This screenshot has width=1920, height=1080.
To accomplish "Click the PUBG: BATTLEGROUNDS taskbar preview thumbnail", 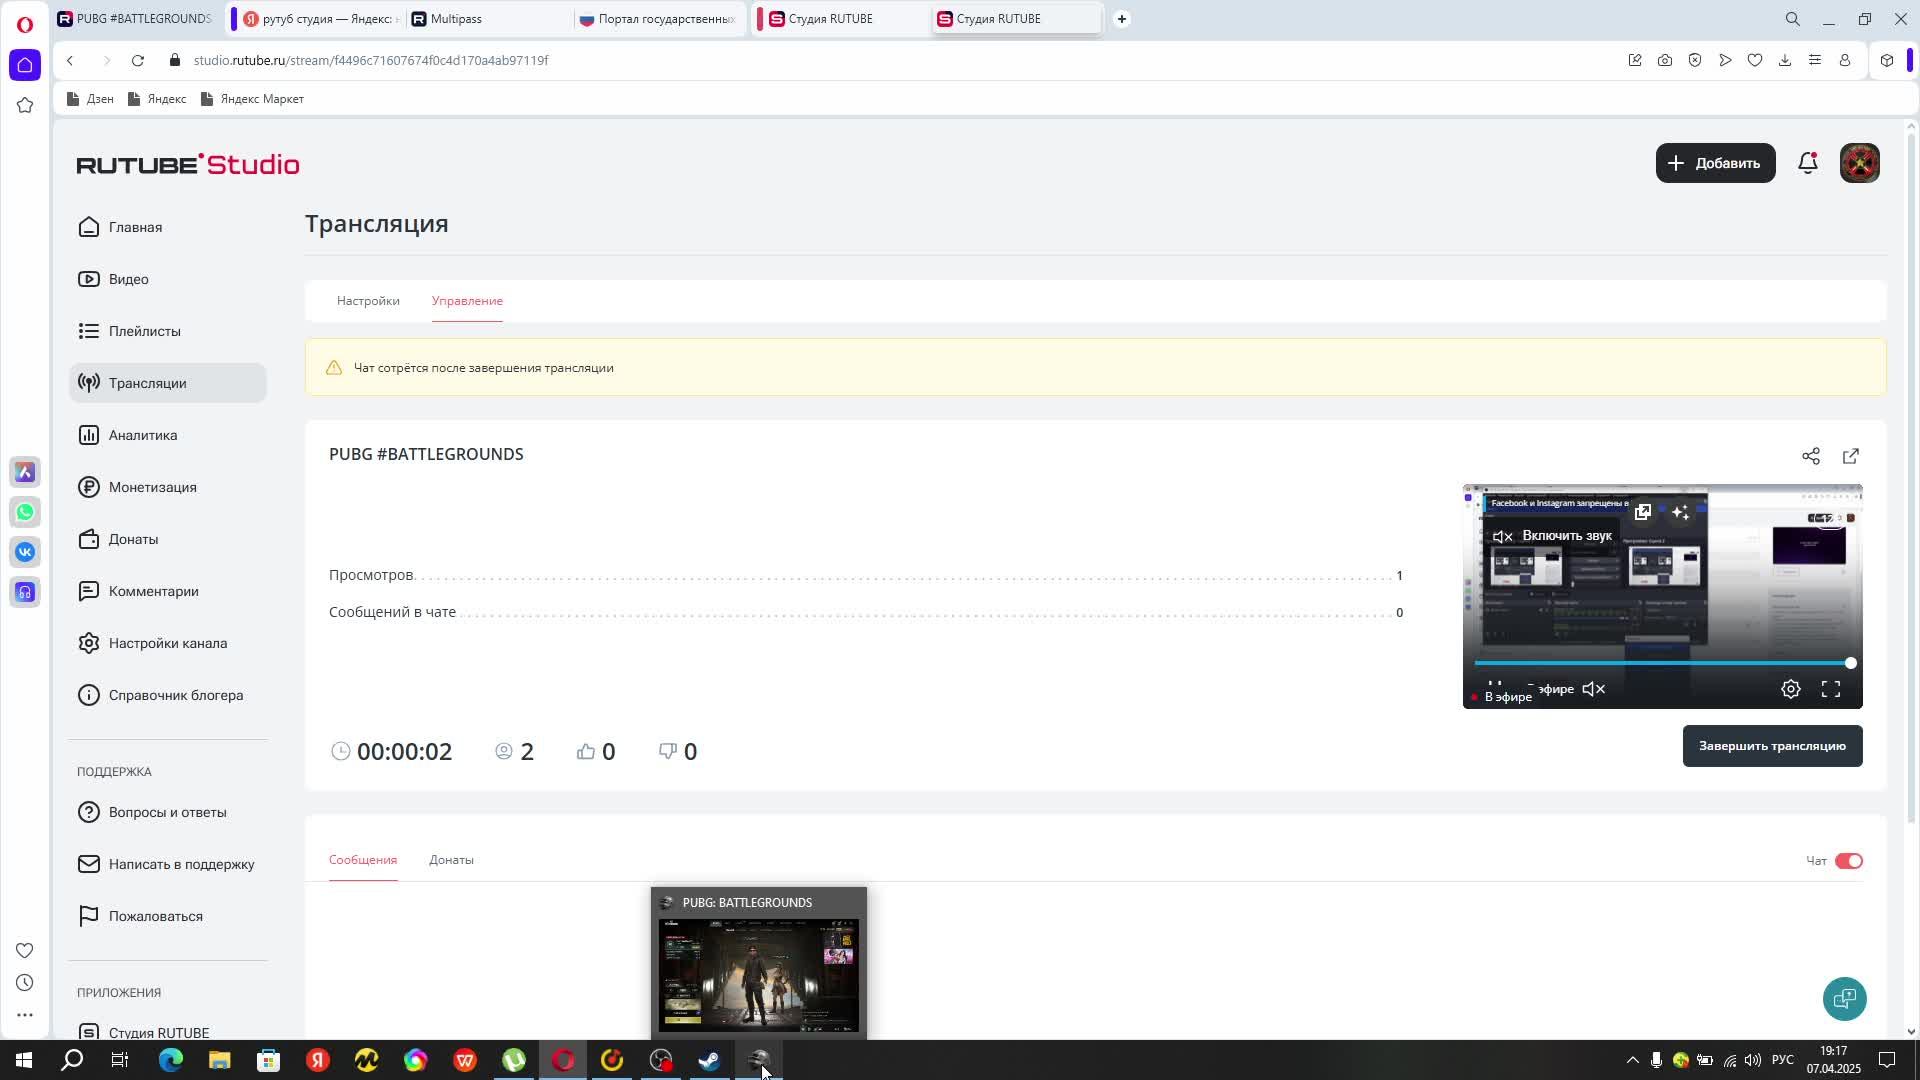I will [758, 973].
